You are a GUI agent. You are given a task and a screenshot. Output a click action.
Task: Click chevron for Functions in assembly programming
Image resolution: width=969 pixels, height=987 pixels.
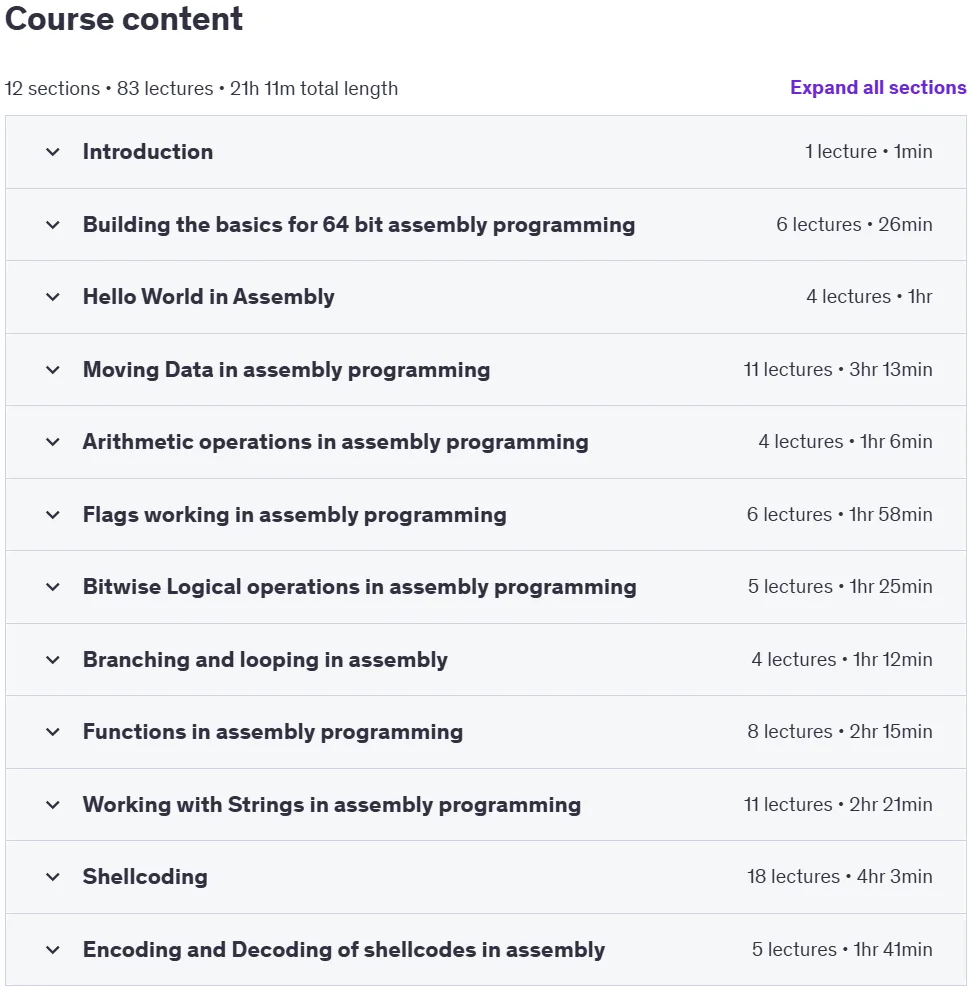(53, 732)
